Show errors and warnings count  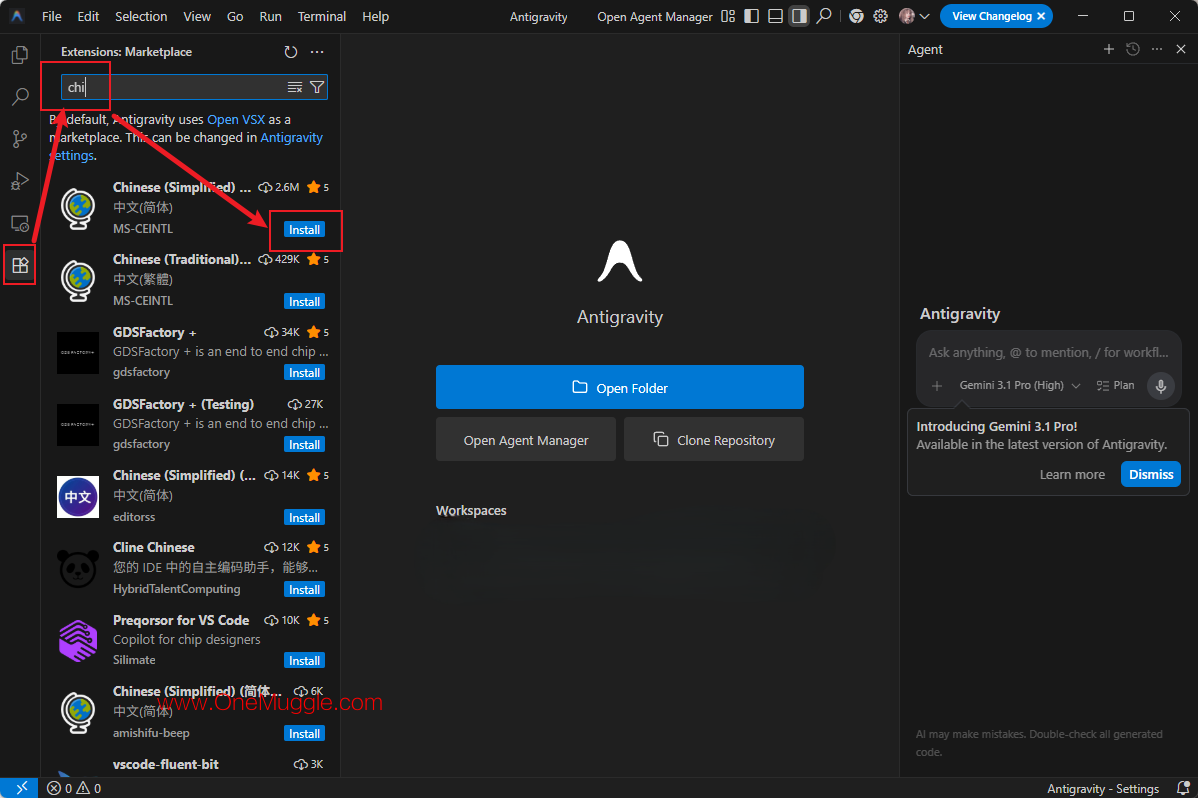74,788
